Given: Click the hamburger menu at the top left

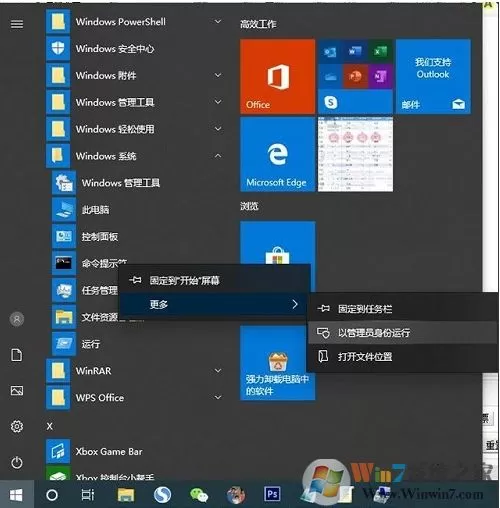Looking at the screenshot, I should pos(17,24).
